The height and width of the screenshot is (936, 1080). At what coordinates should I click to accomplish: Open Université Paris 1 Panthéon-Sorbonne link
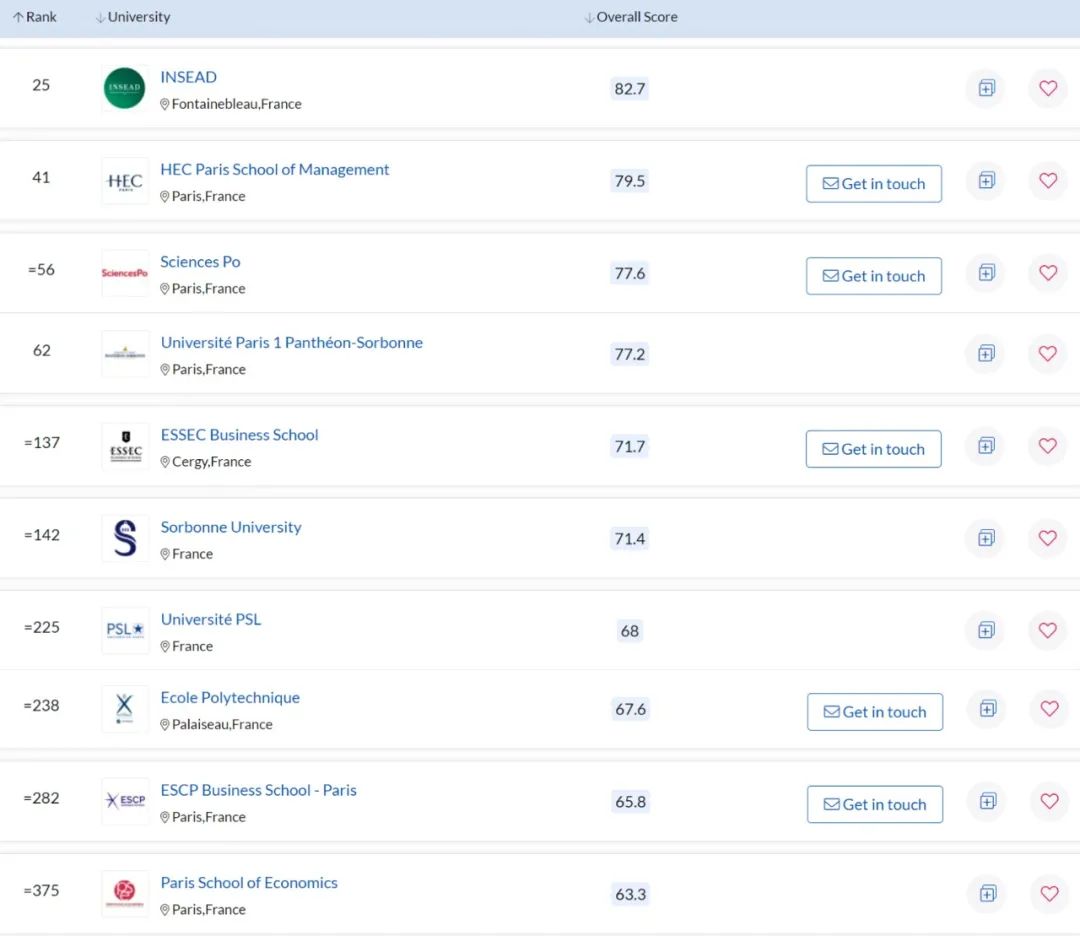pyautogui.click(x=292, y=342)
